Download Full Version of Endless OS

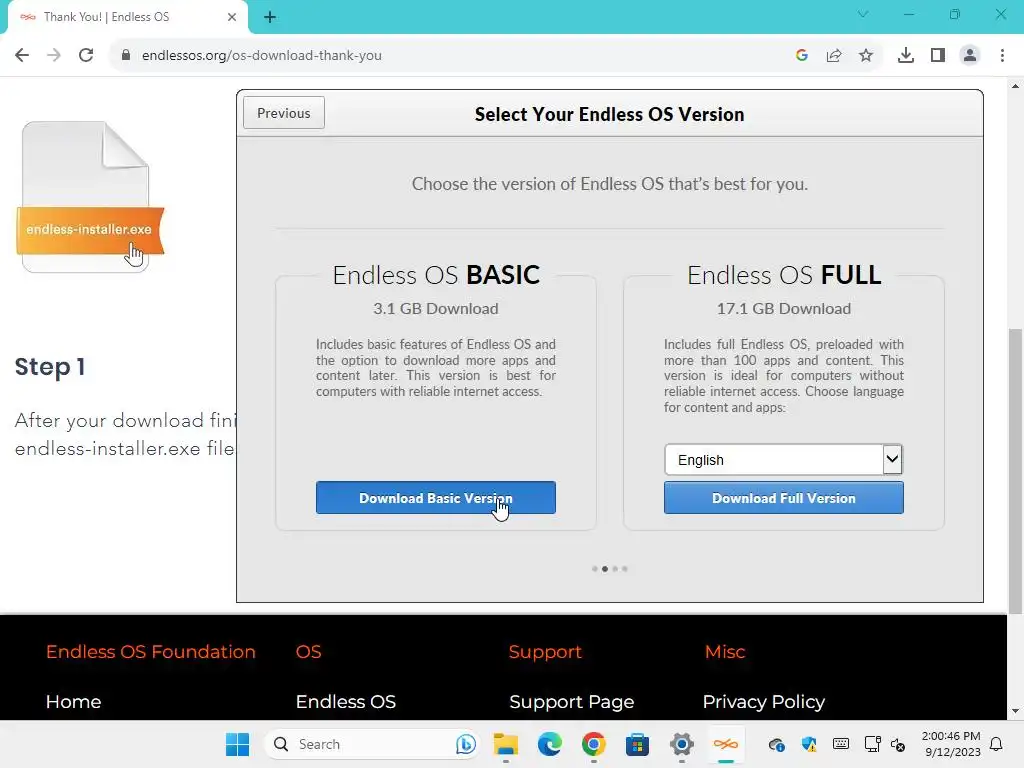point(784,498)
